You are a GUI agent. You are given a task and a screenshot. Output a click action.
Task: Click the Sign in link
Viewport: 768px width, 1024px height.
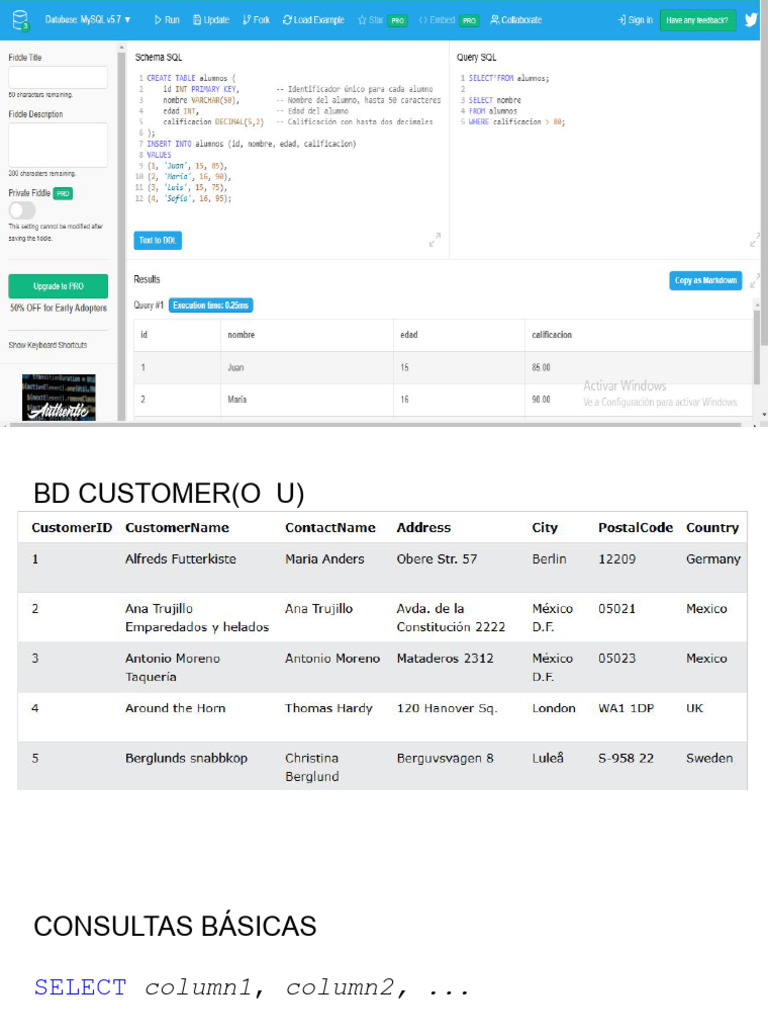click(x=635, y=20)
